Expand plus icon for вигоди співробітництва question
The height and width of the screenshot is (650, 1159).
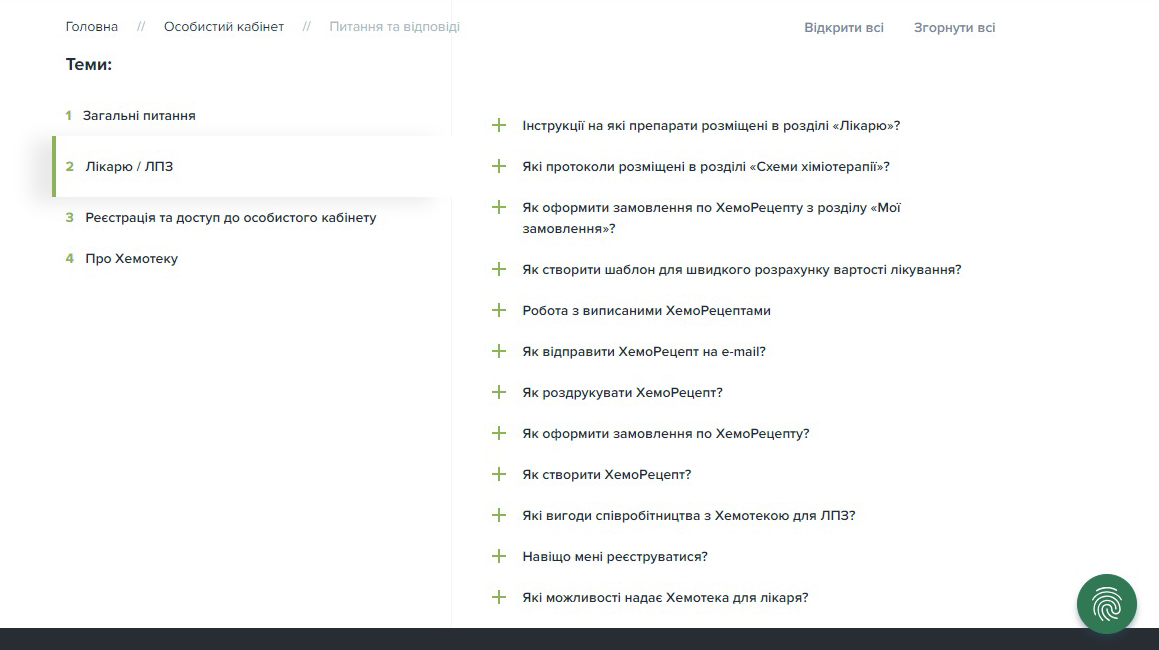(x=499, y=515)
